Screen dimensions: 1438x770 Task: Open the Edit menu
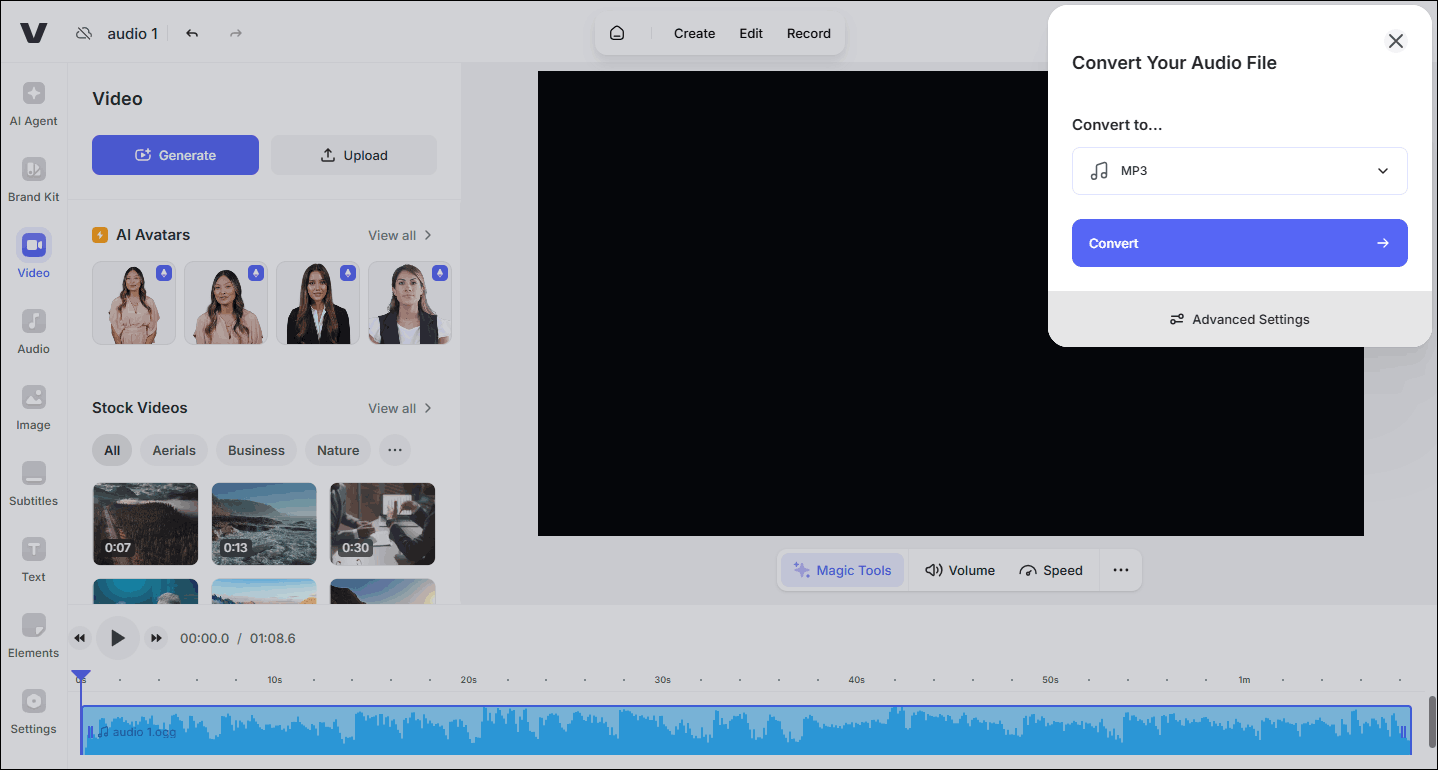[750, 33]
